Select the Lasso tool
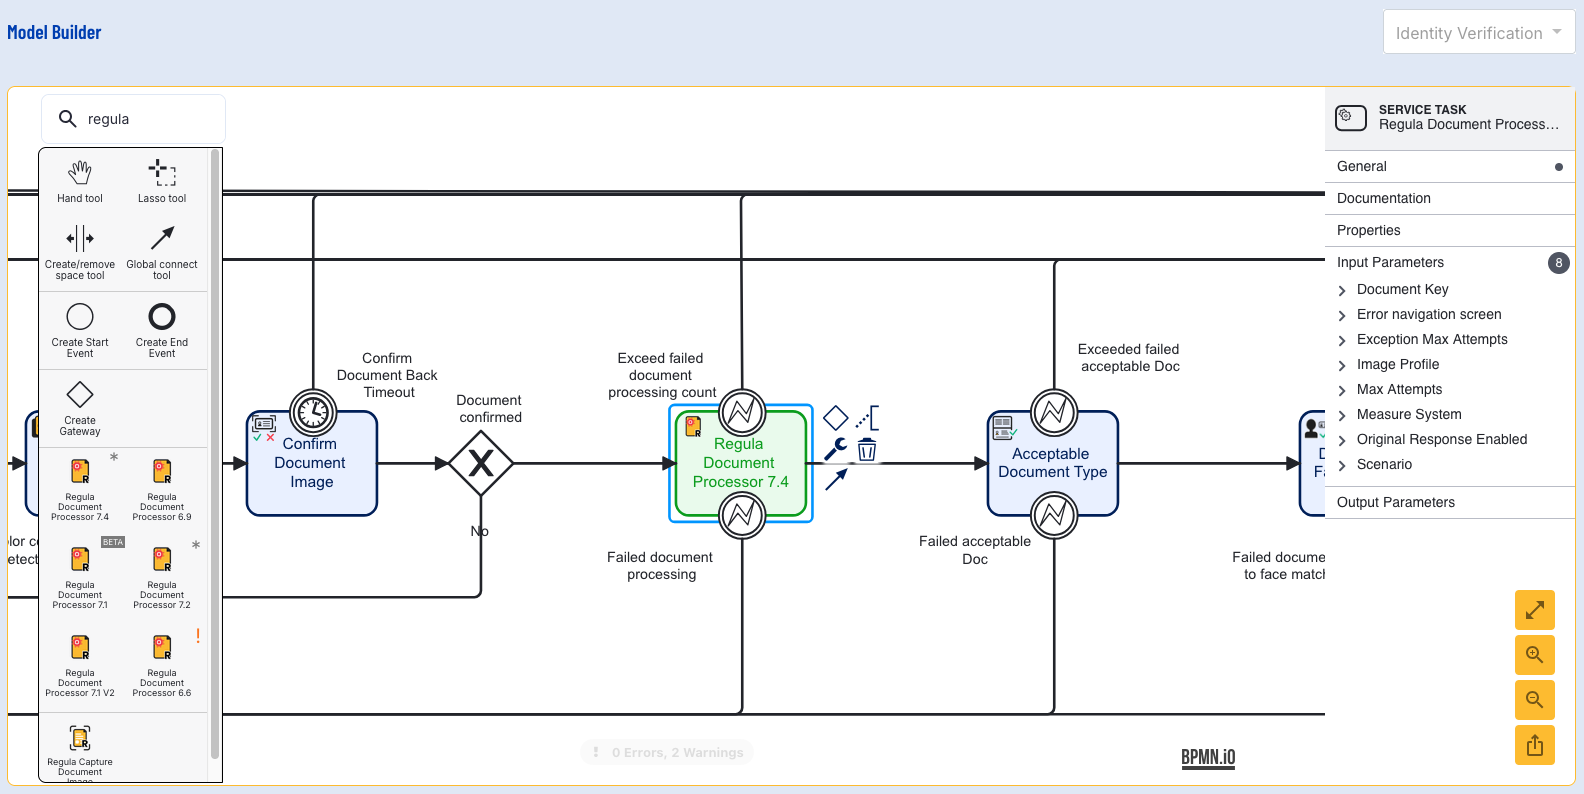1584x794 pixels. tap(162, 181)
